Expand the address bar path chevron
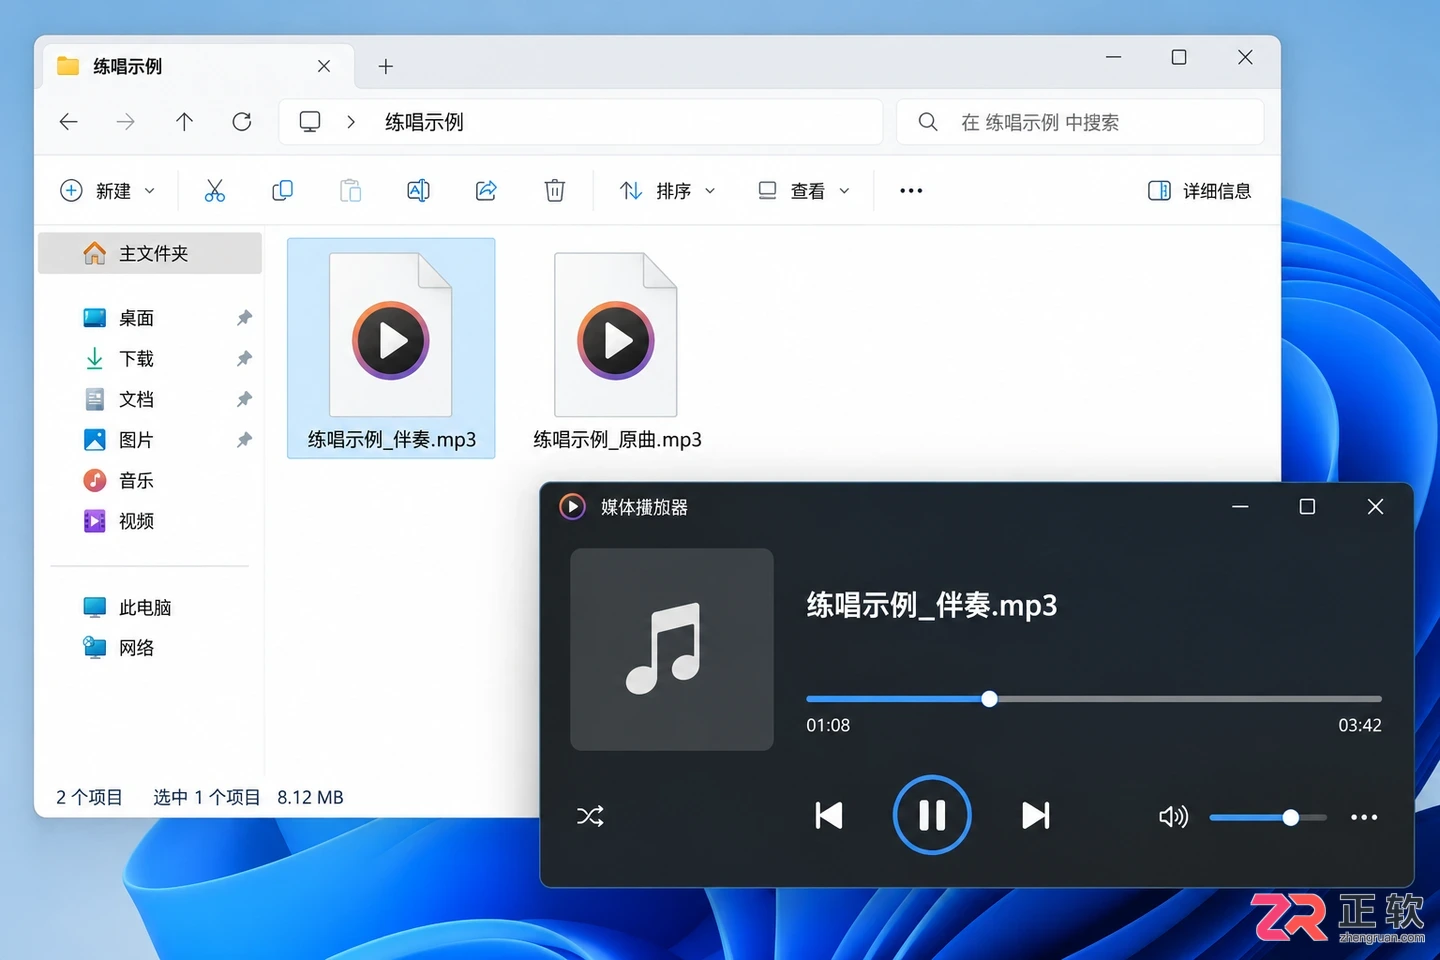 pyautogui.click(x=351, y=122)
